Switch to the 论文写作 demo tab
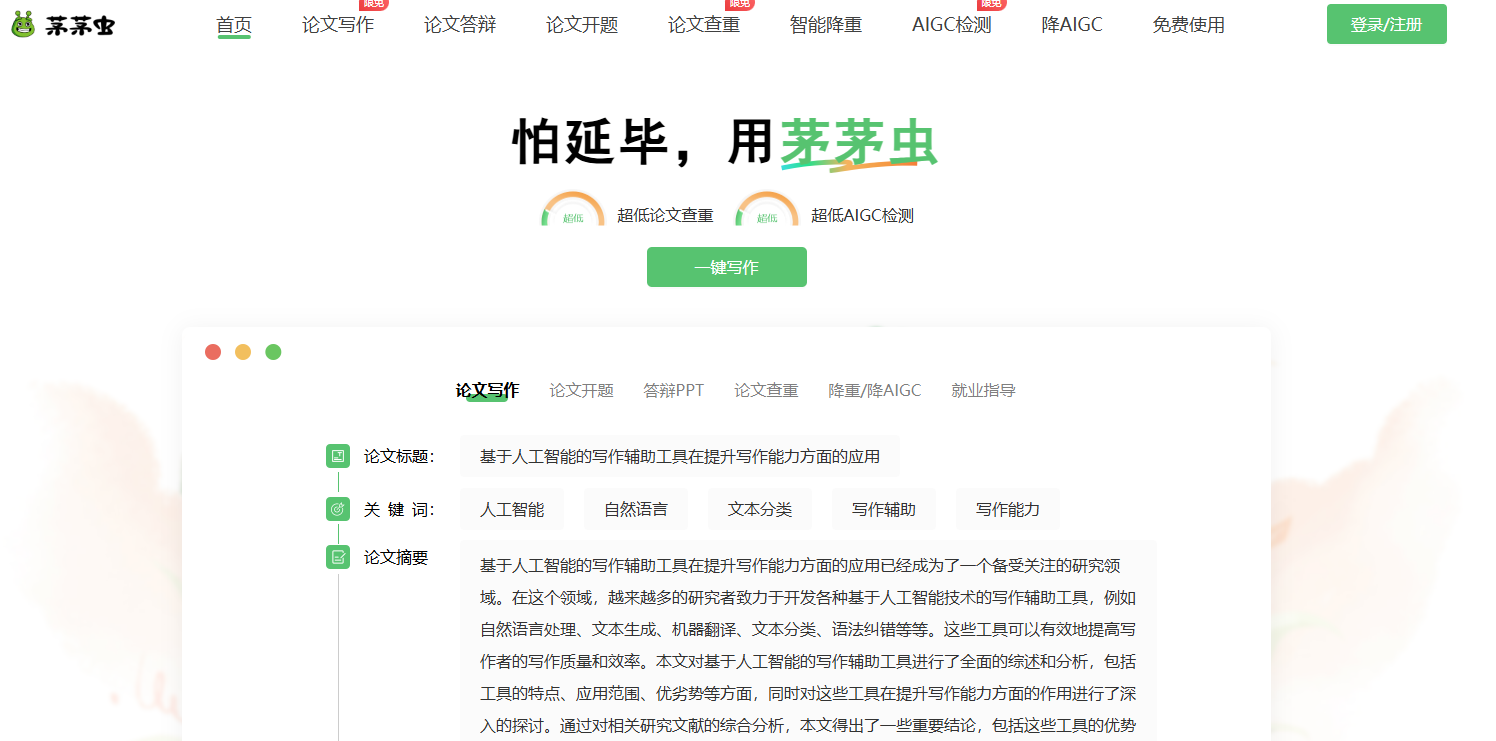The width and height of the screenshot is (1496, 741). (x=487, y=391)
